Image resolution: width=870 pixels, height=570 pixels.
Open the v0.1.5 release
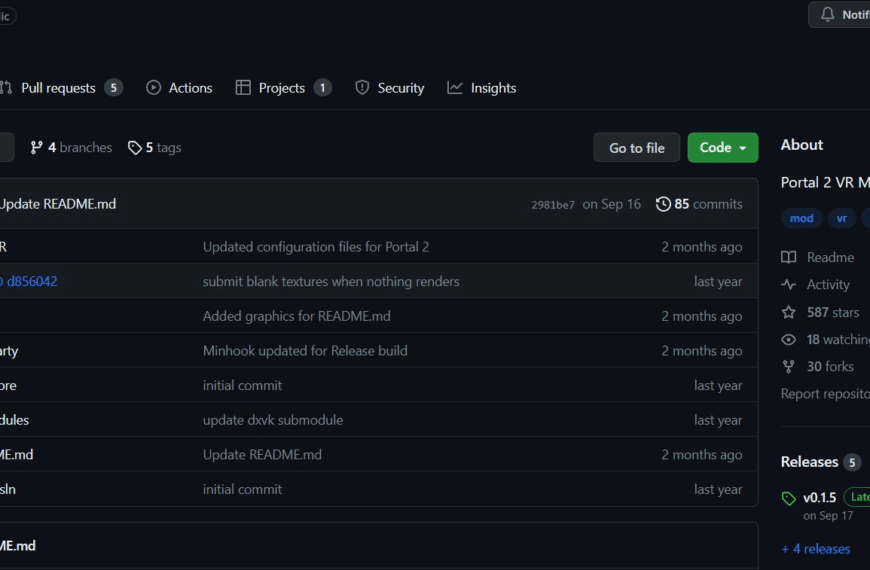819,497
